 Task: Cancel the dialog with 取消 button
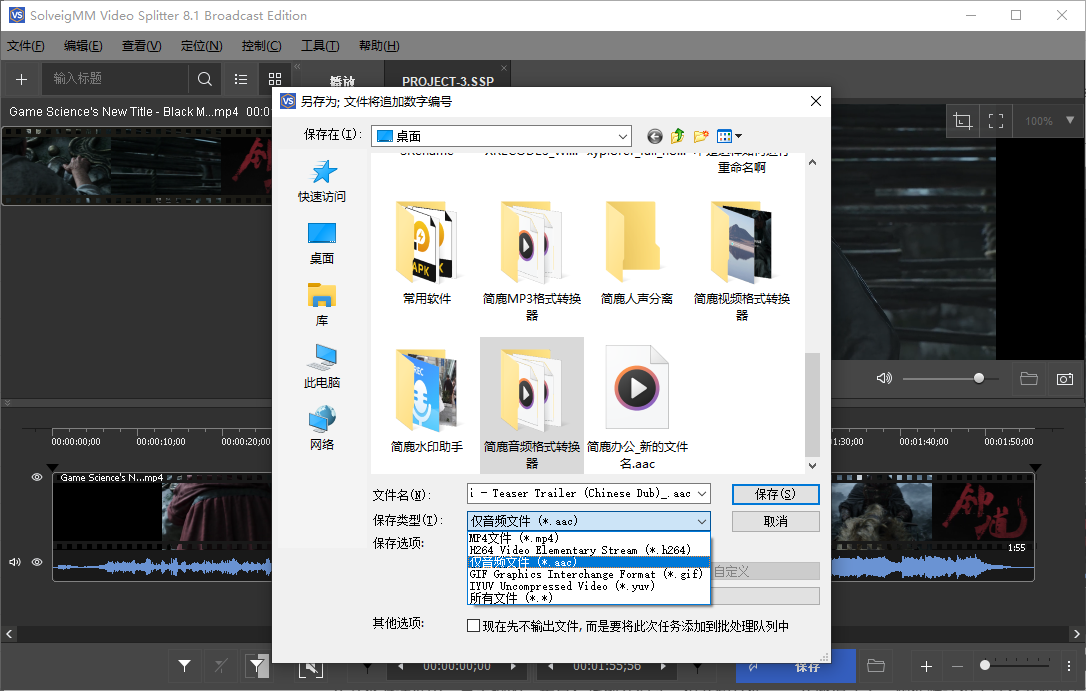[x=775, y=521]
